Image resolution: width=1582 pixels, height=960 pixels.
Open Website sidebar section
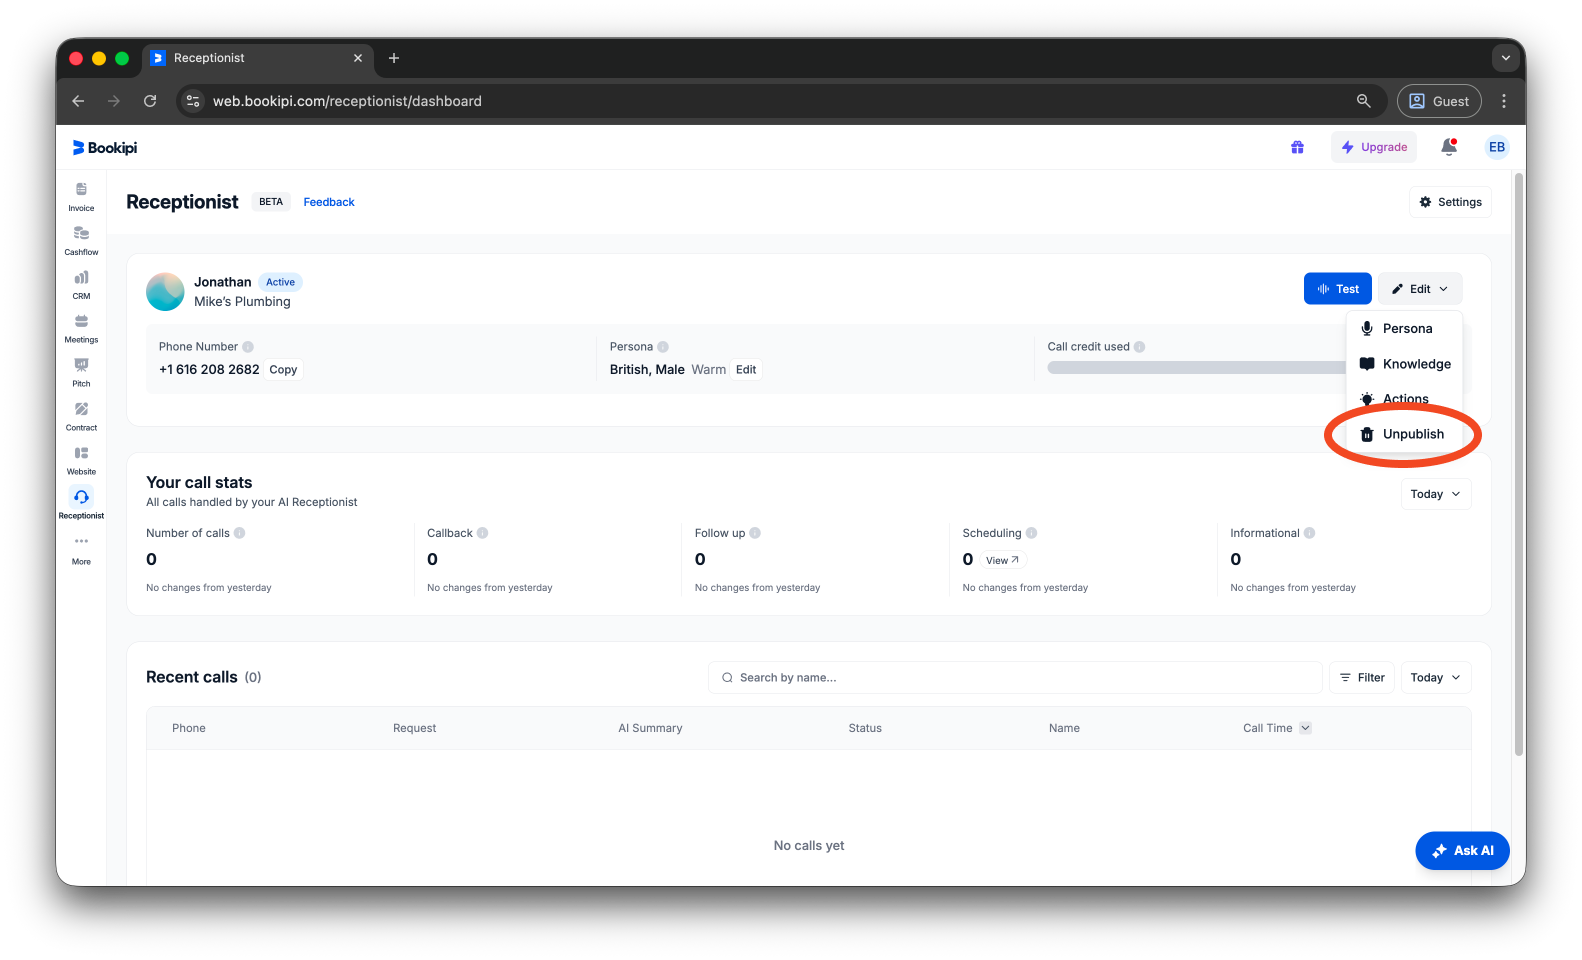pyautogui.click(x=81, y=460)
